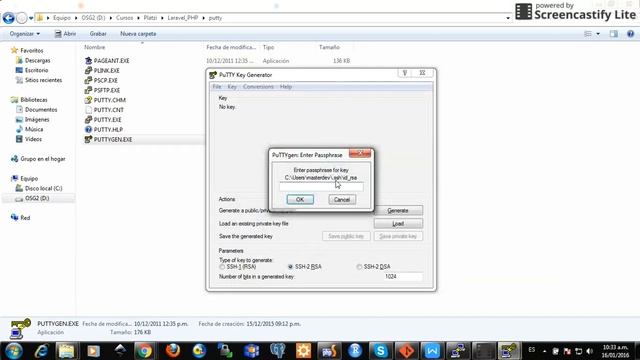Click Explorer back navigation arrow
The image size is (640, 360).
point(9,18)
